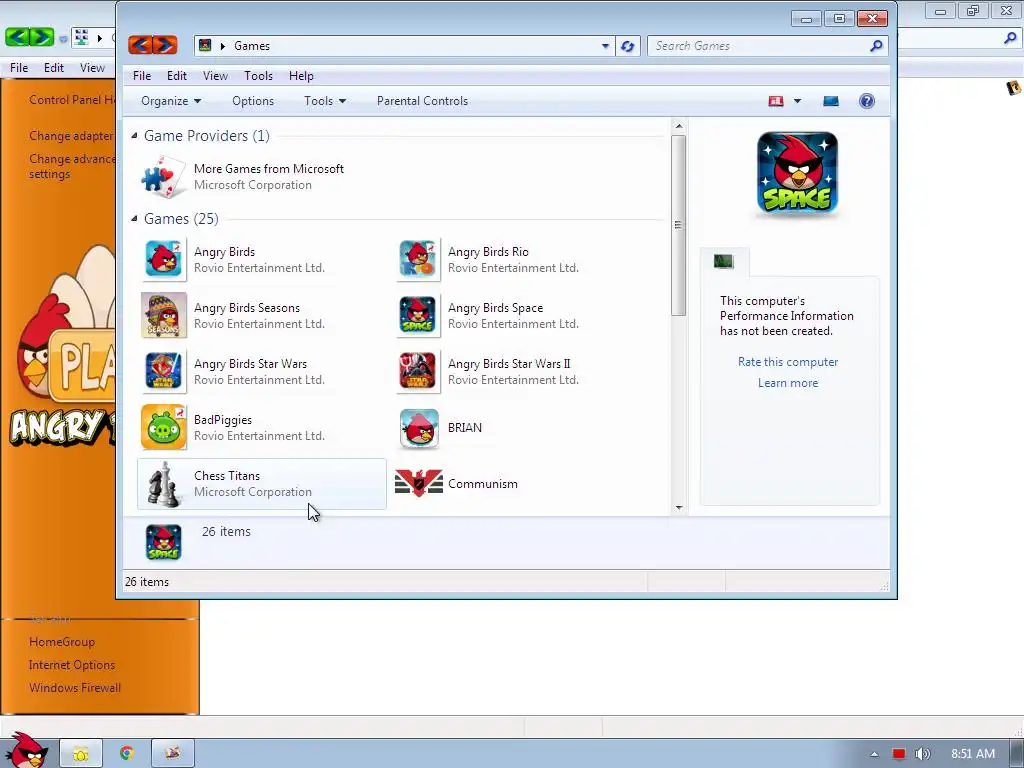Click the Rate this computer link
Viewport: 1024px width, 768px height.
point(788,362)
